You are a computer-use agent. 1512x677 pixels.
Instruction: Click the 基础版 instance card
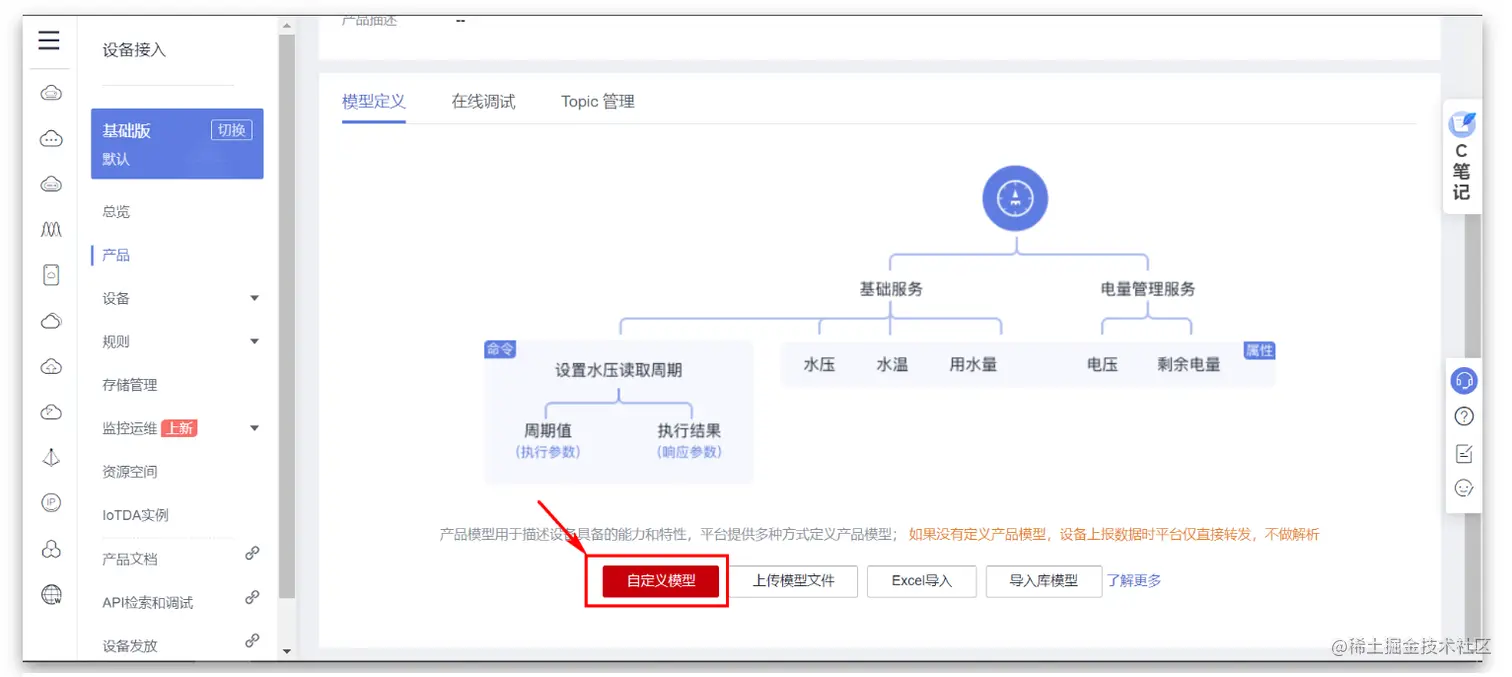[x=177, y=144]
